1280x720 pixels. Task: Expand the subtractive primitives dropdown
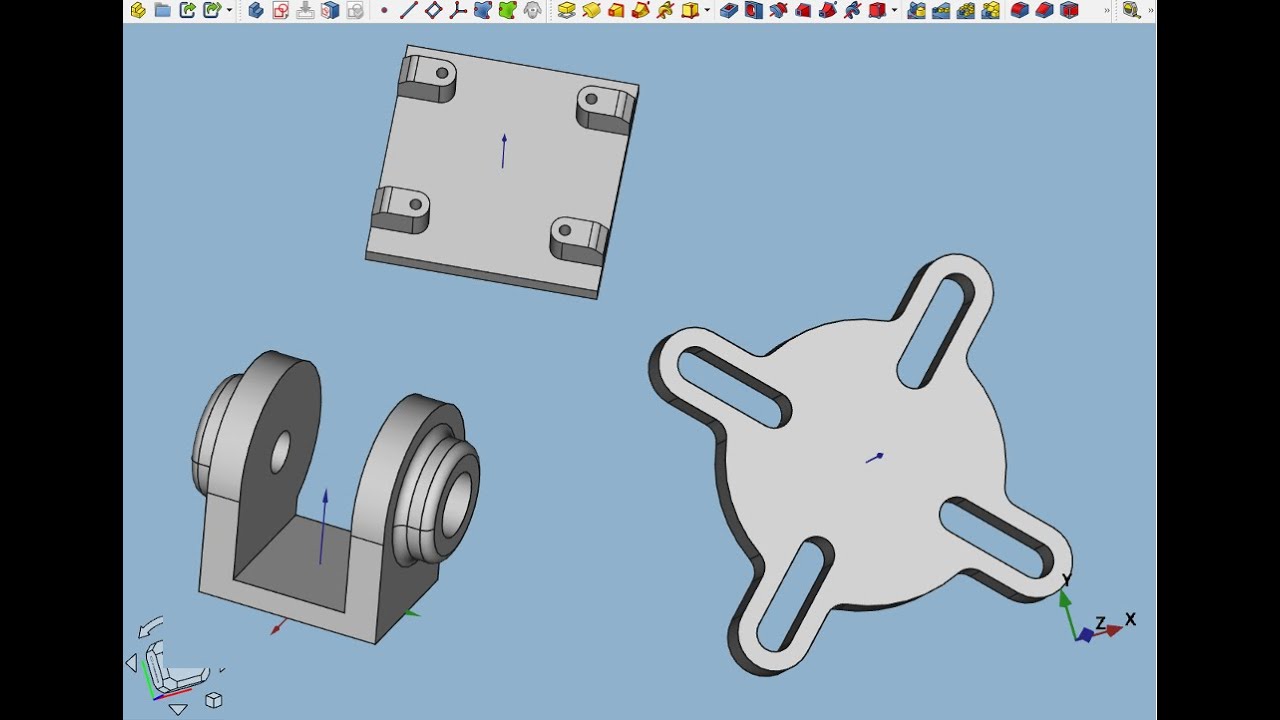pos(894,10)
